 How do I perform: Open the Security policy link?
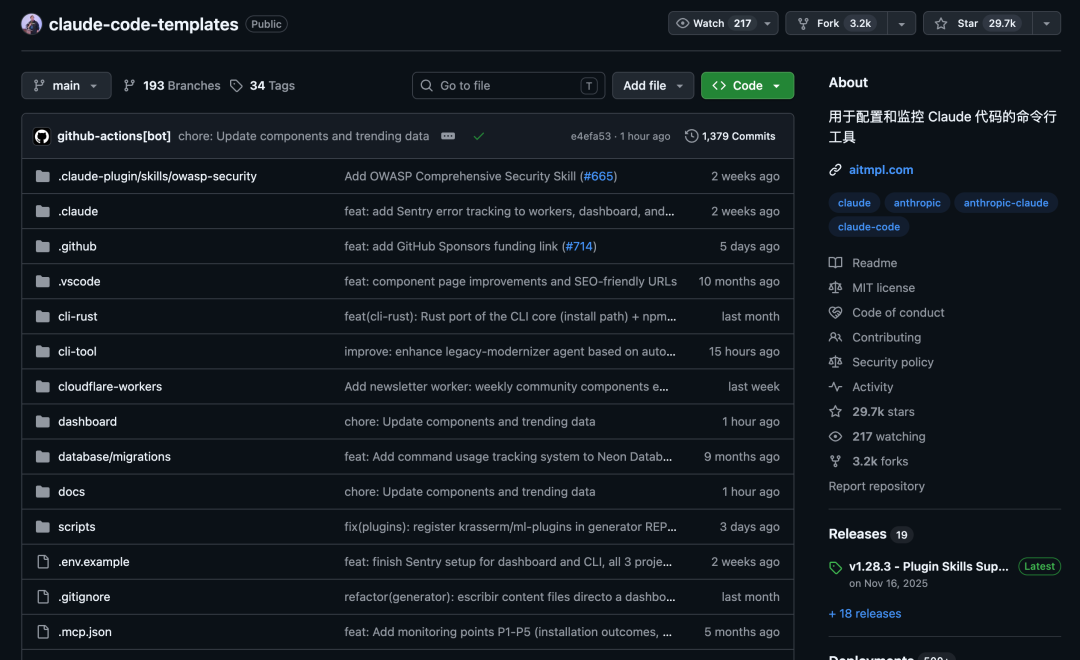(x=893, y=362)
